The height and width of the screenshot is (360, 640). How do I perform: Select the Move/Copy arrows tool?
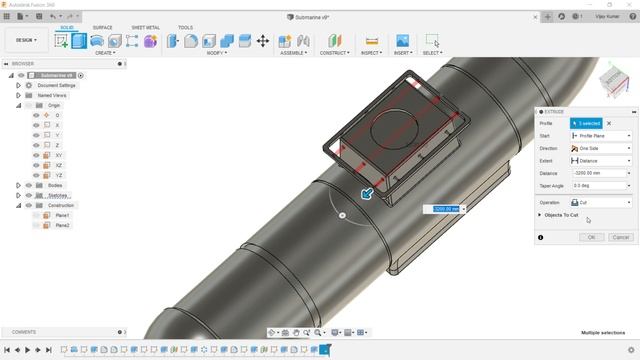point(263,41)
